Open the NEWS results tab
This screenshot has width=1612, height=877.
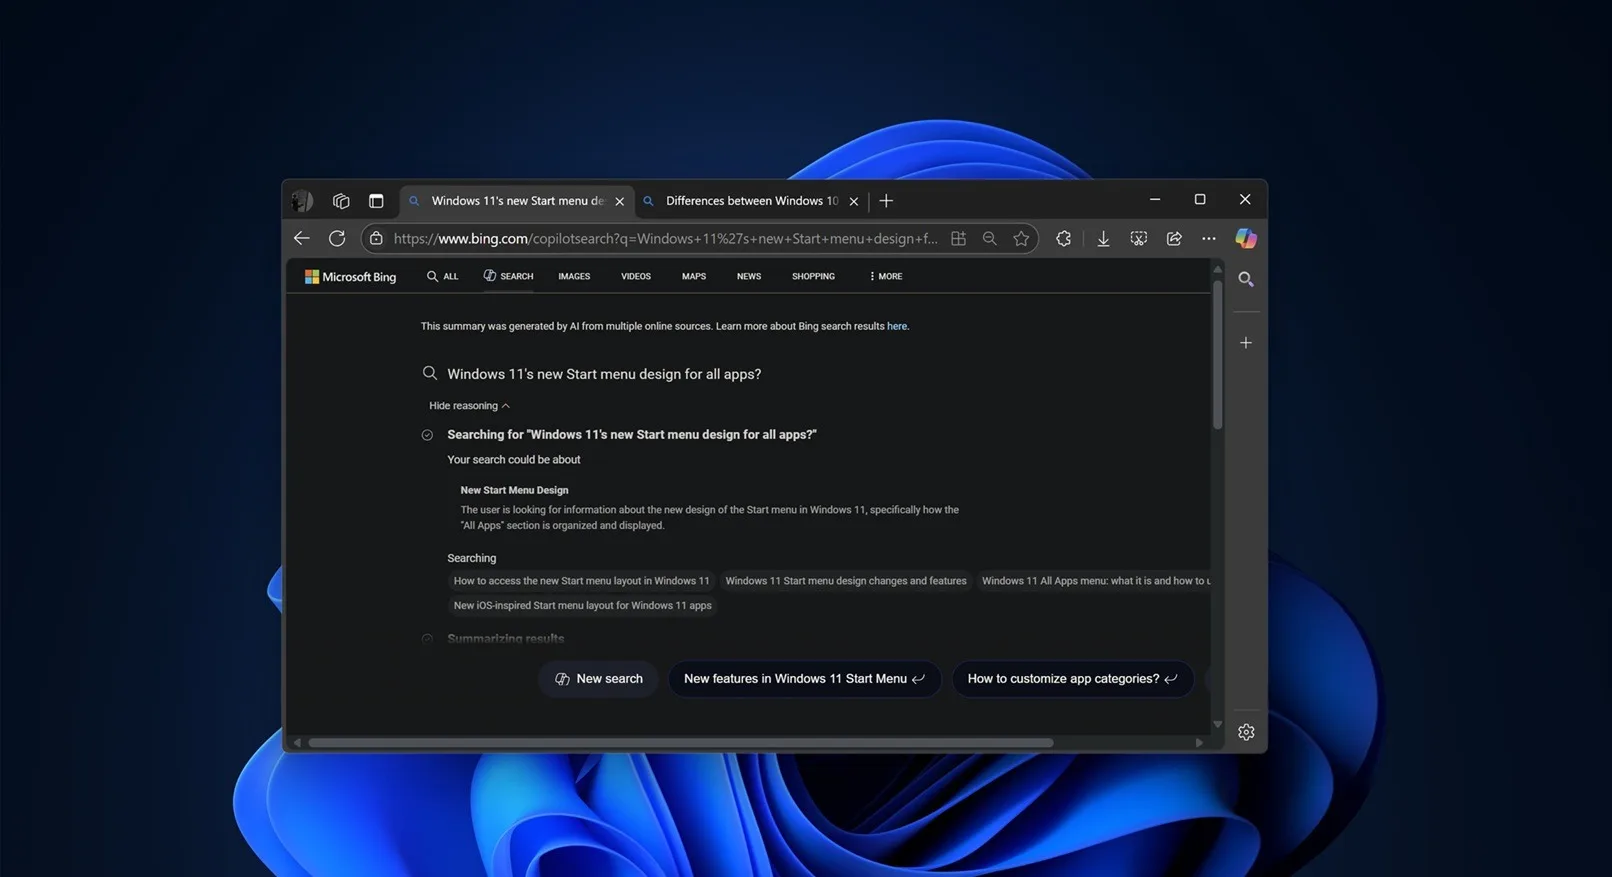point(749,276)
